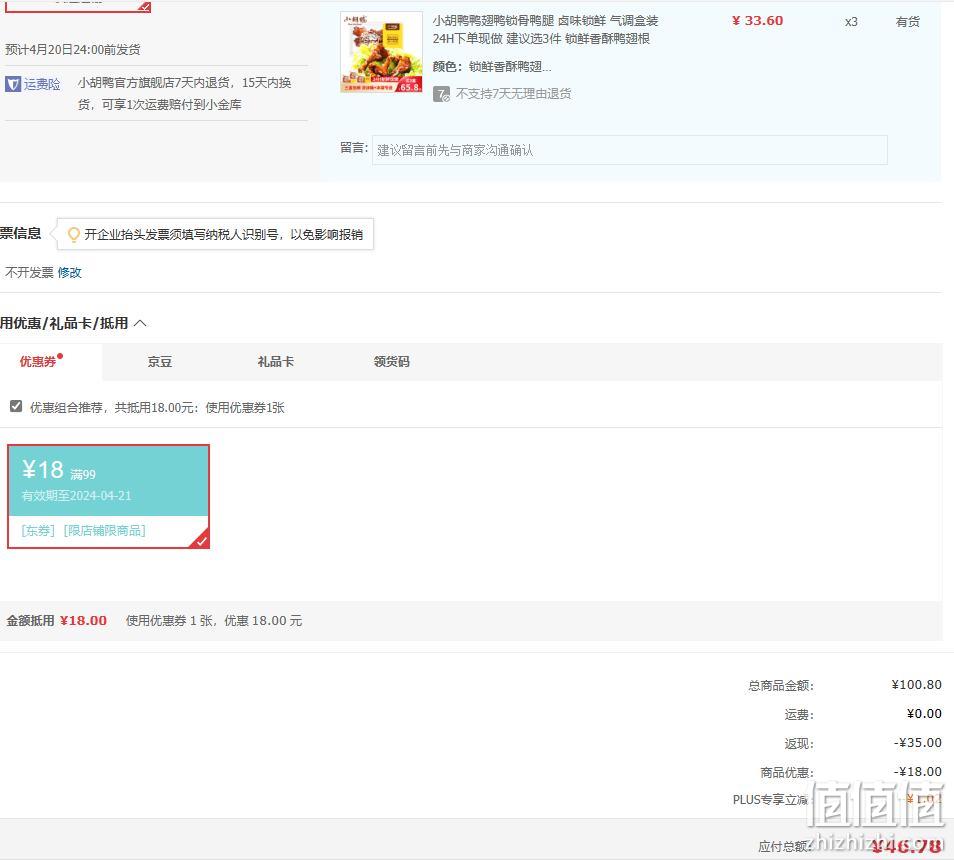Image resolution: width=954 pixels, height=860 pixels.
Task: Click the 有效期至2024-04-21 coupon date
Action: 76,496
